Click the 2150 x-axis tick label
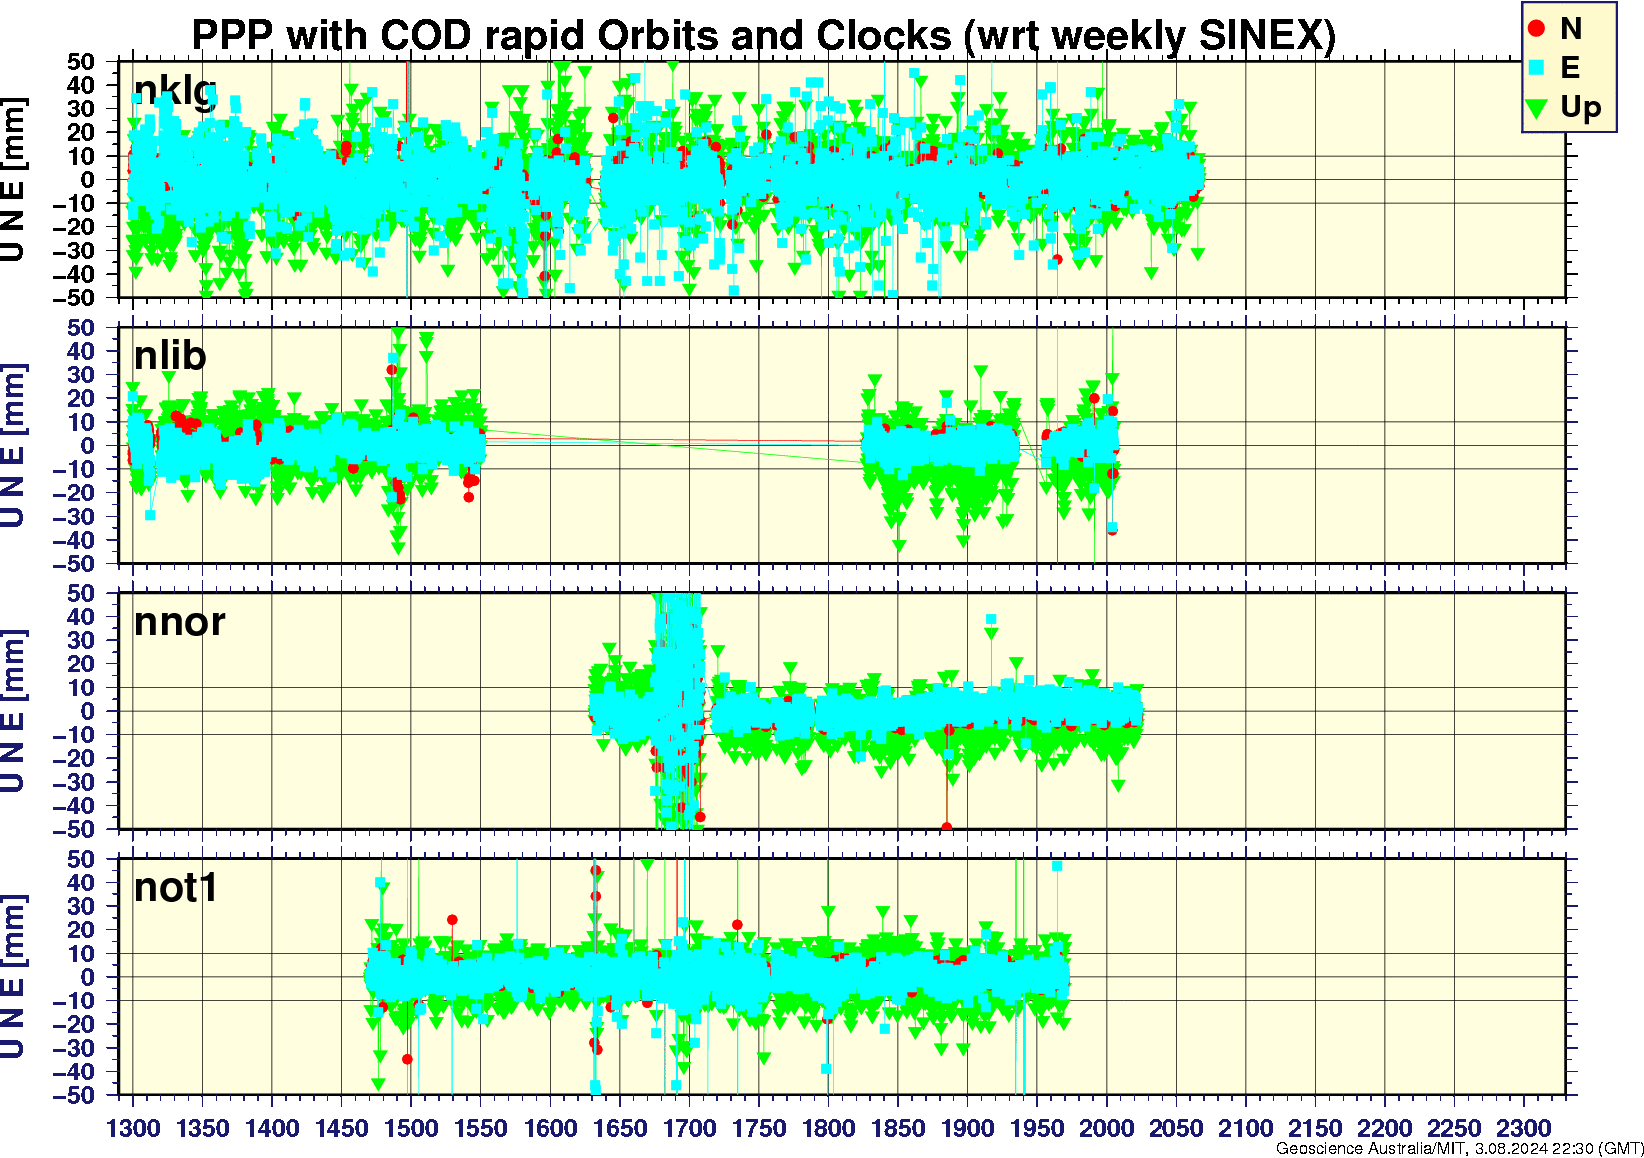This screenshot has height=1158, width=1644. (x=1315, y=1128)
